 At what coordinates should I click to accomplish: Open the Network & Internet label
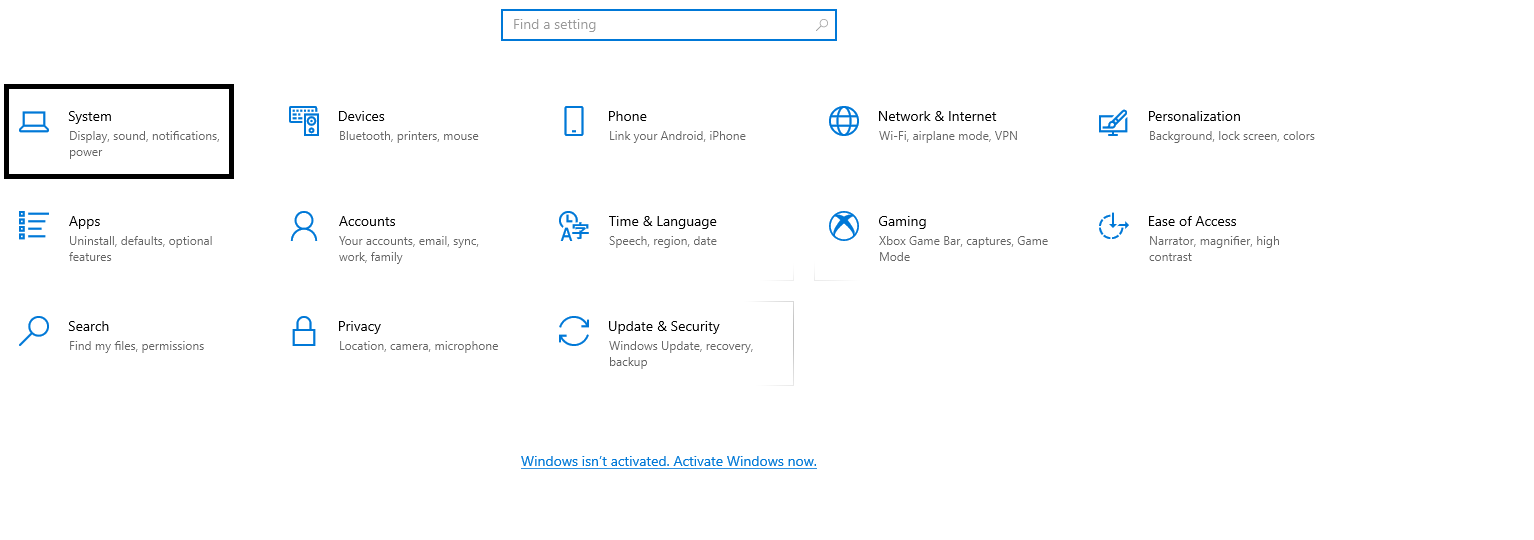coord(937,116)
